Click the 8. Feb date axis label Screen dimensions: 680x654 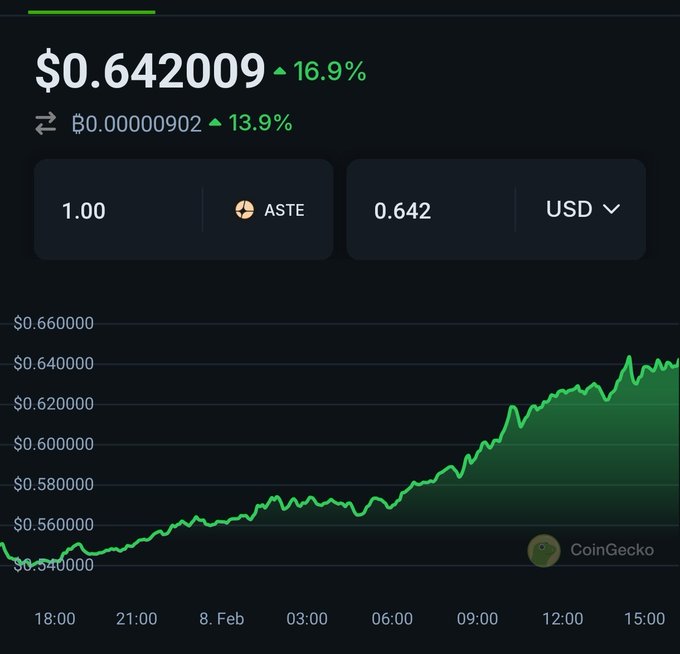click(222, 619)
